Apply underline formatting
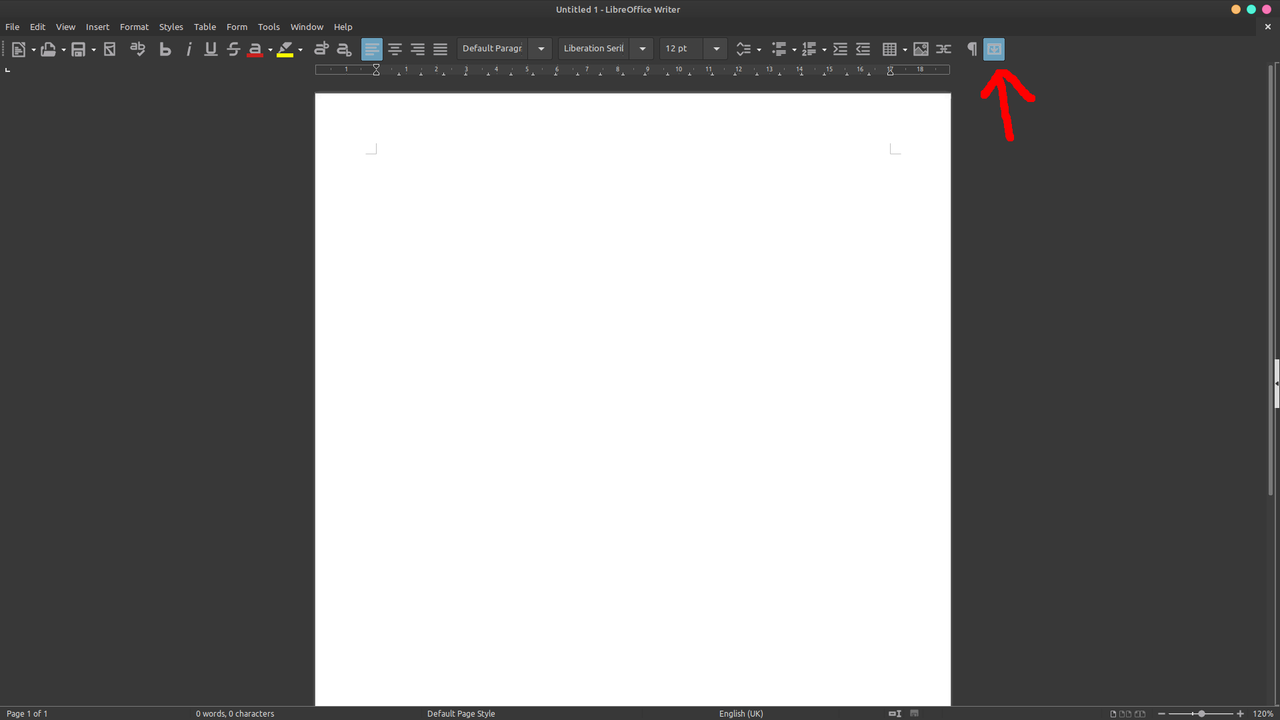 point(210,49)
